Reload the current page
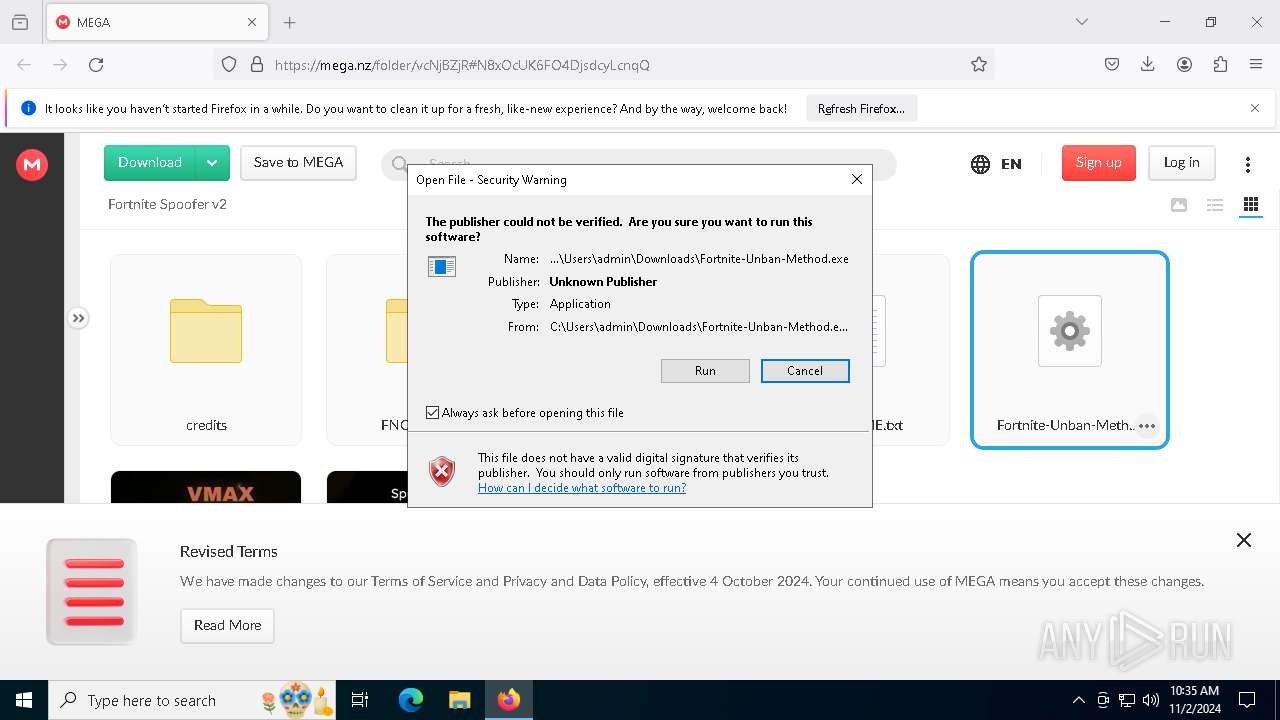The width and height of the screenshot is (1280, 720). (96, 65)
